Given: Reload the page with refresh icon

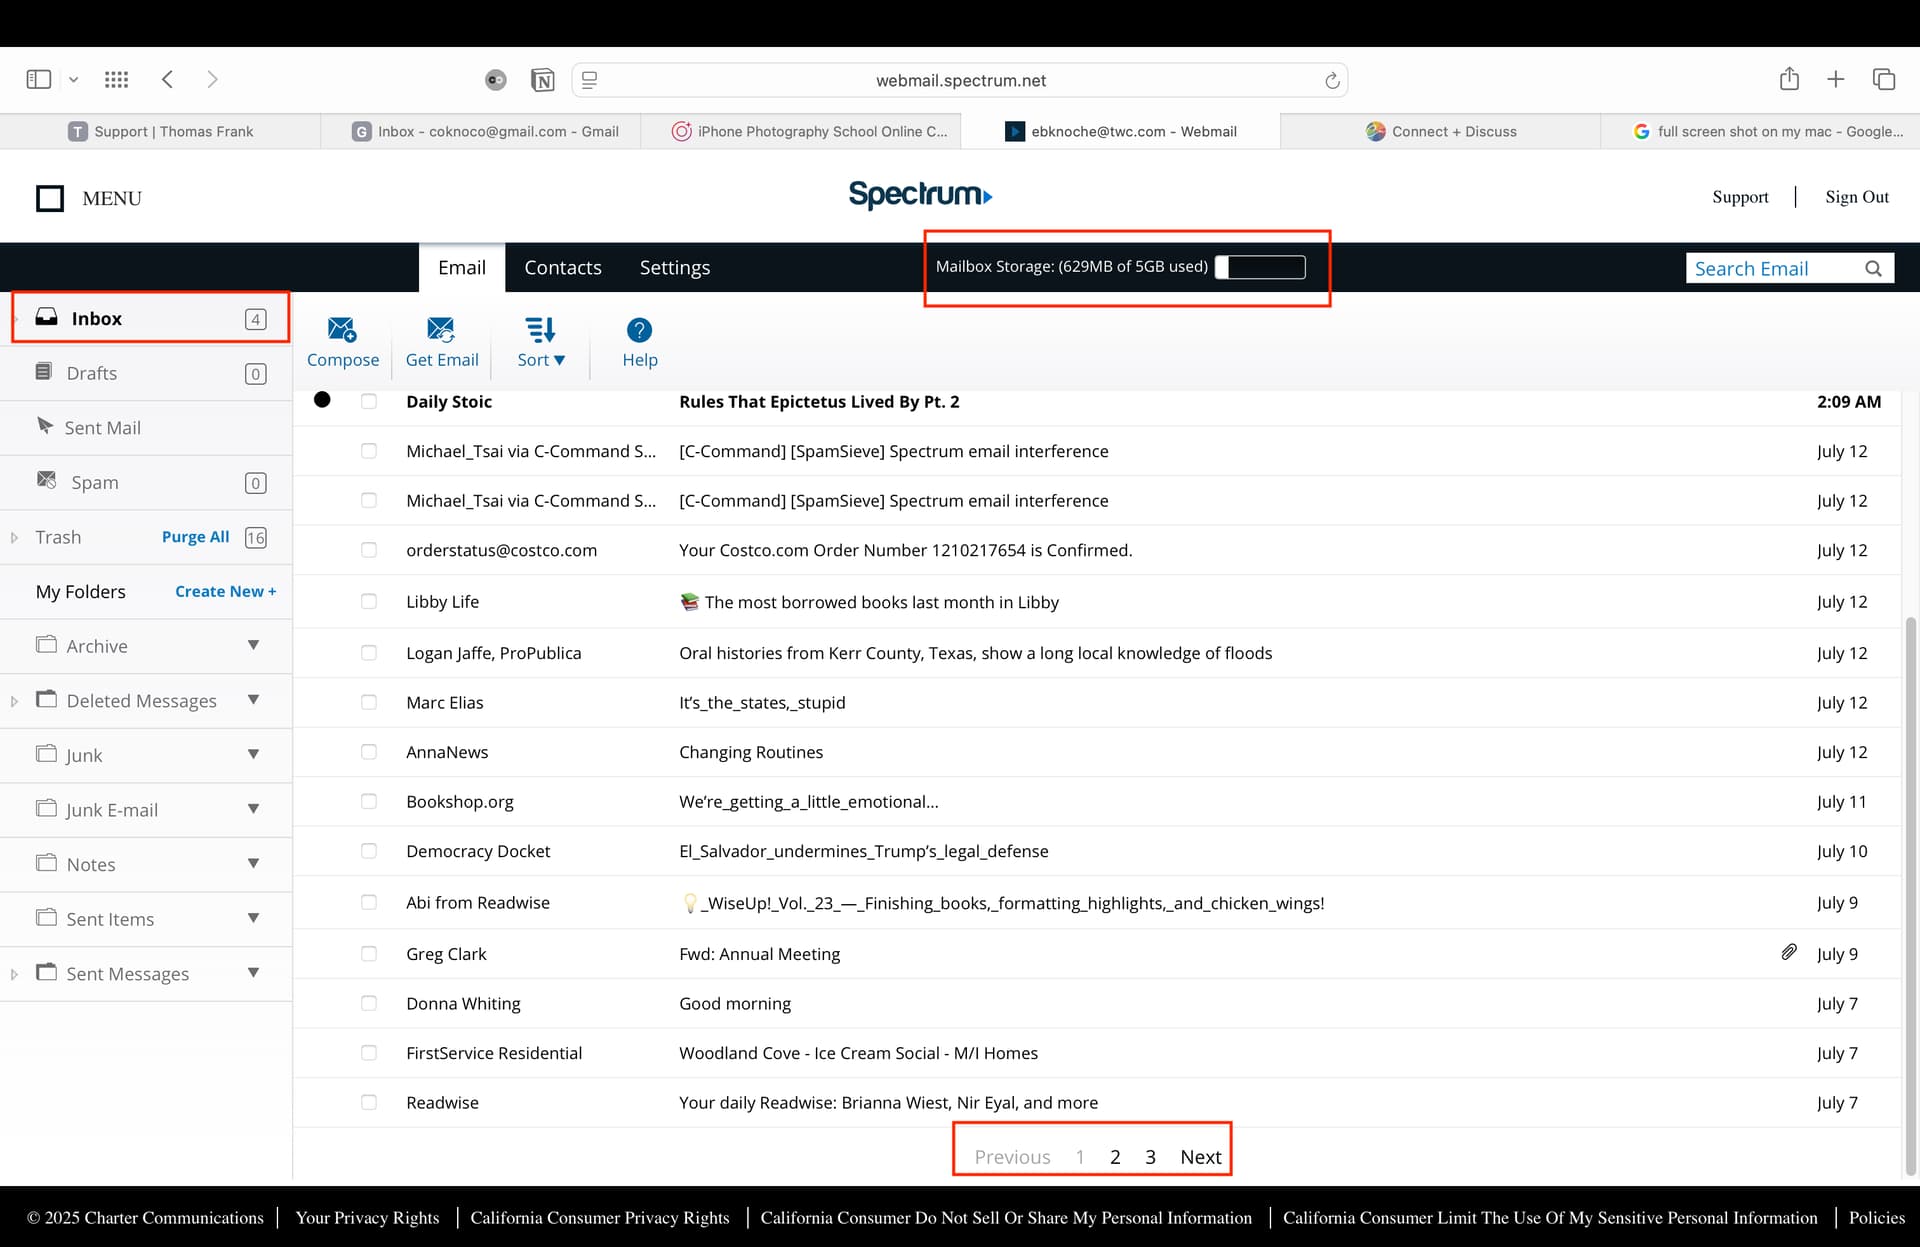Looking at the screenshot, I should pos(1332,80).
